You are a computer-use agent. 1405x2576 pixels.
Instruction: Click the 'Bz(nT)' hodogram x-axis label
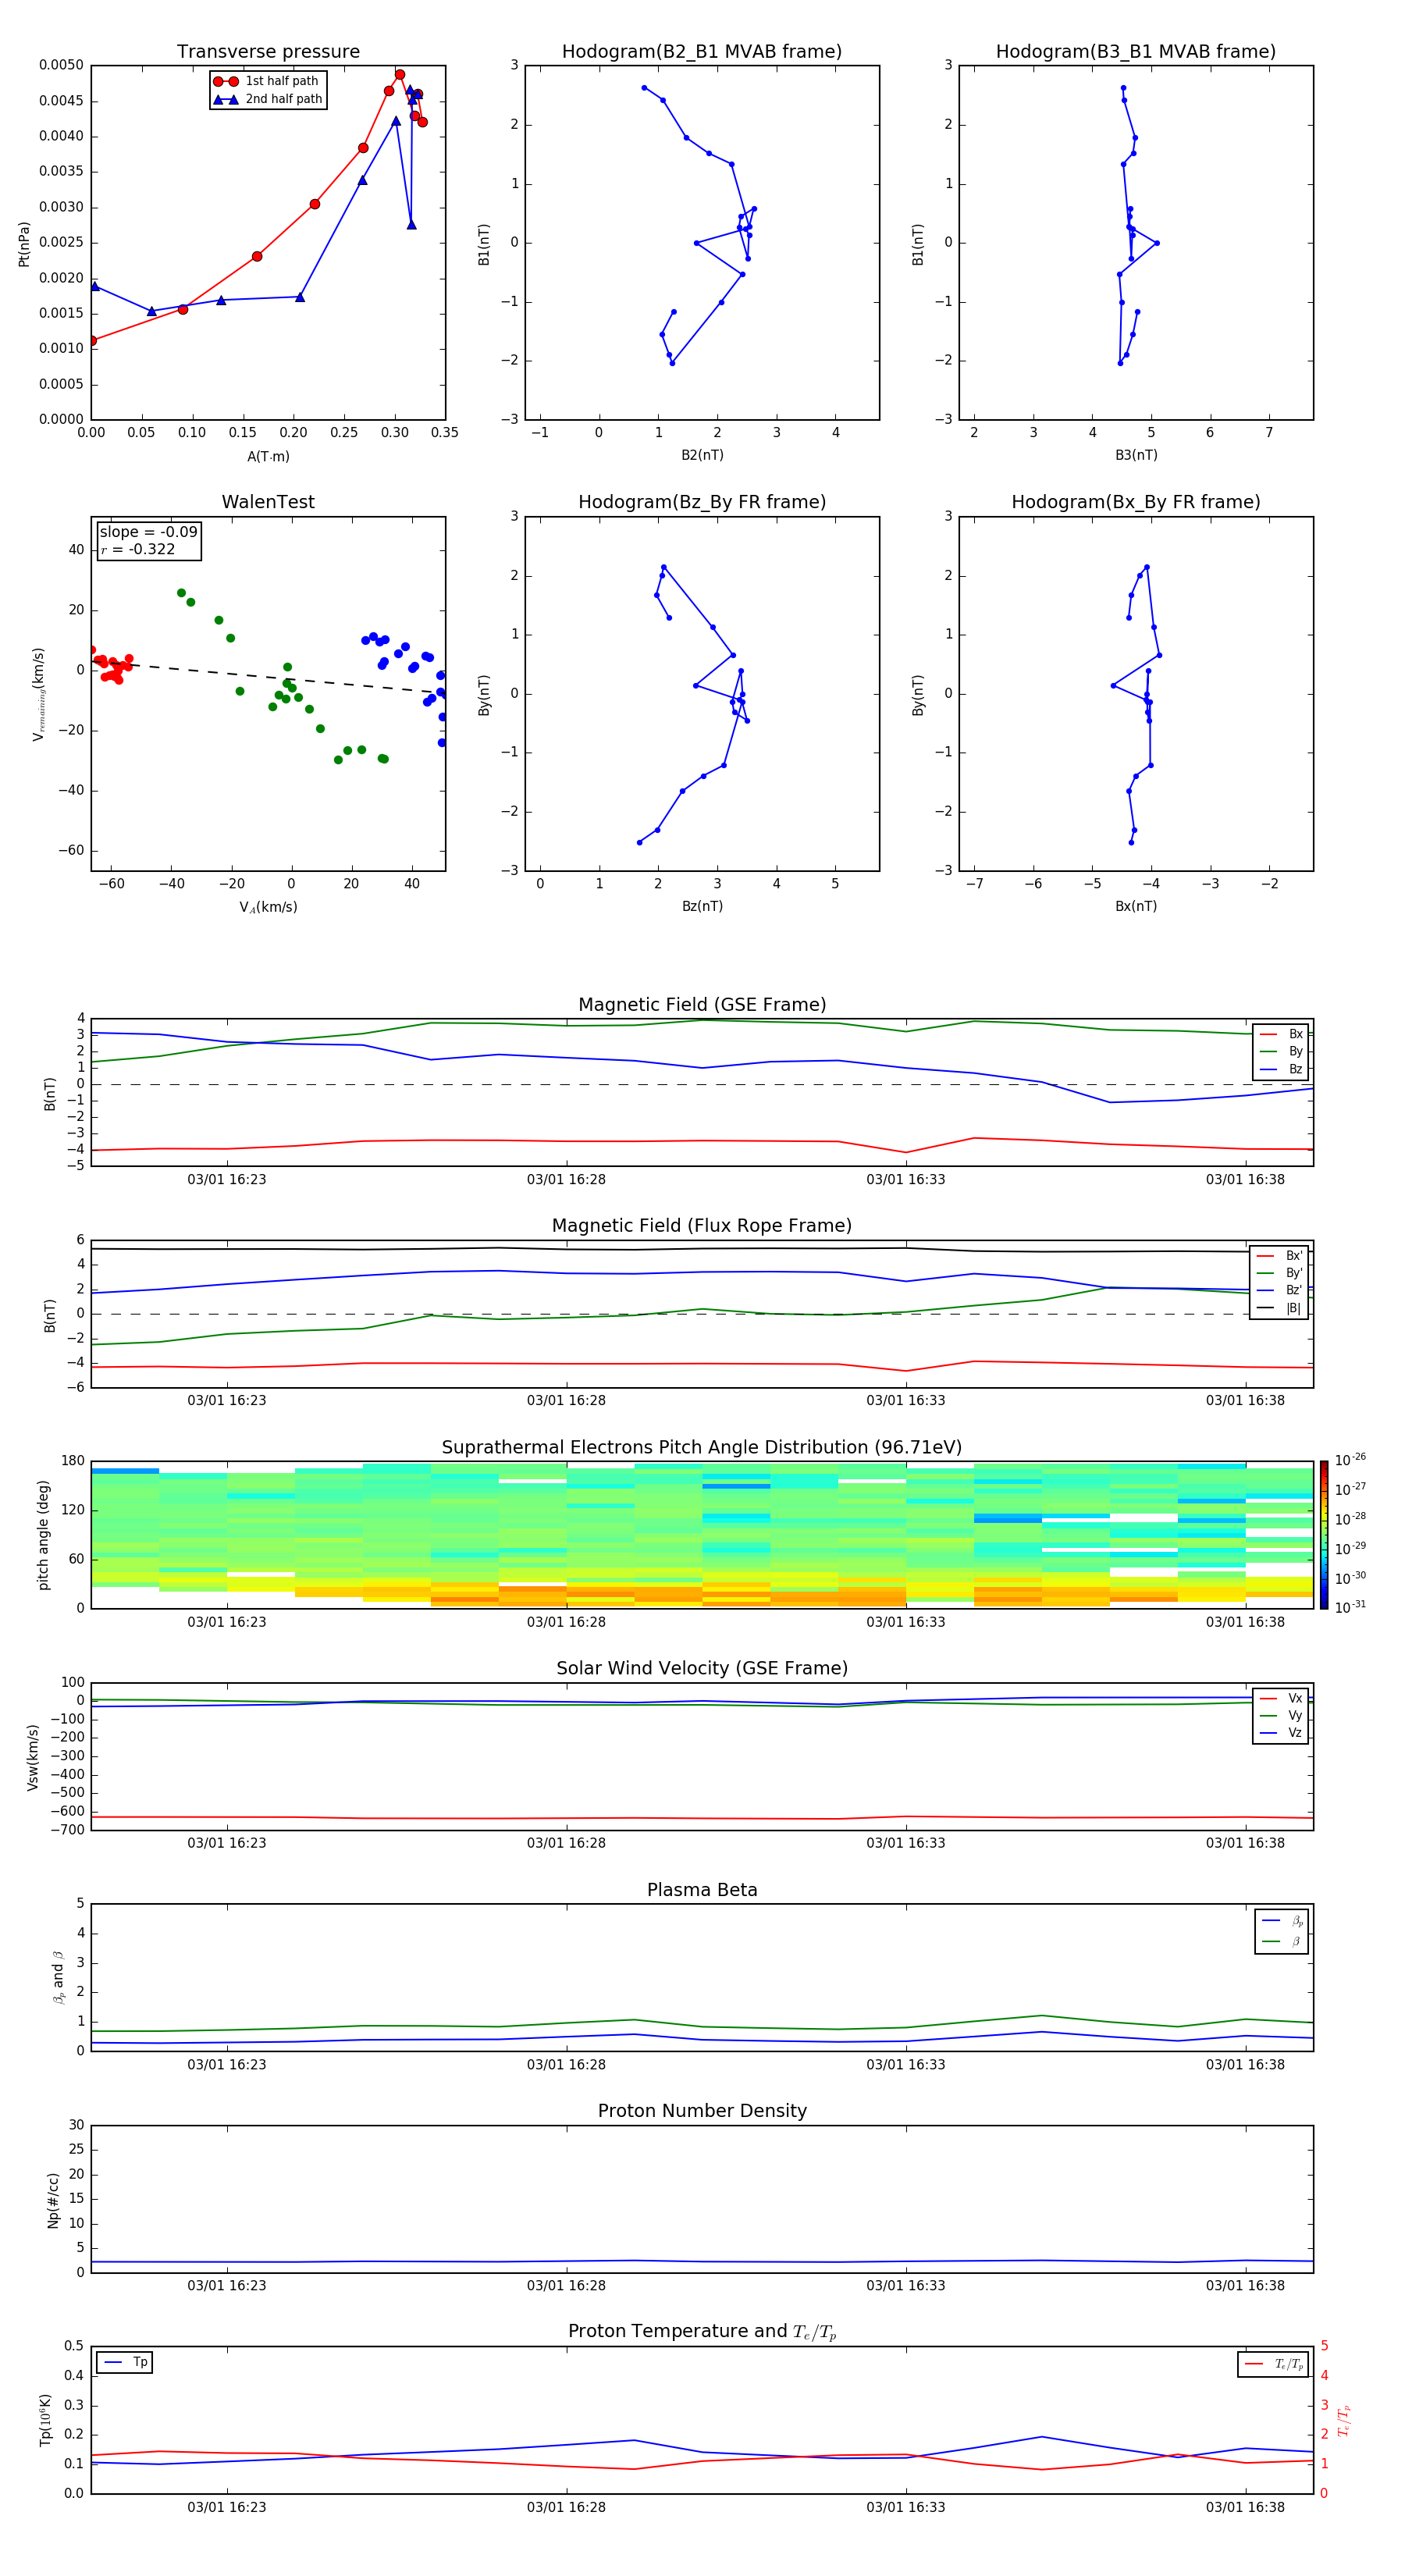click(x=702, y=906)
